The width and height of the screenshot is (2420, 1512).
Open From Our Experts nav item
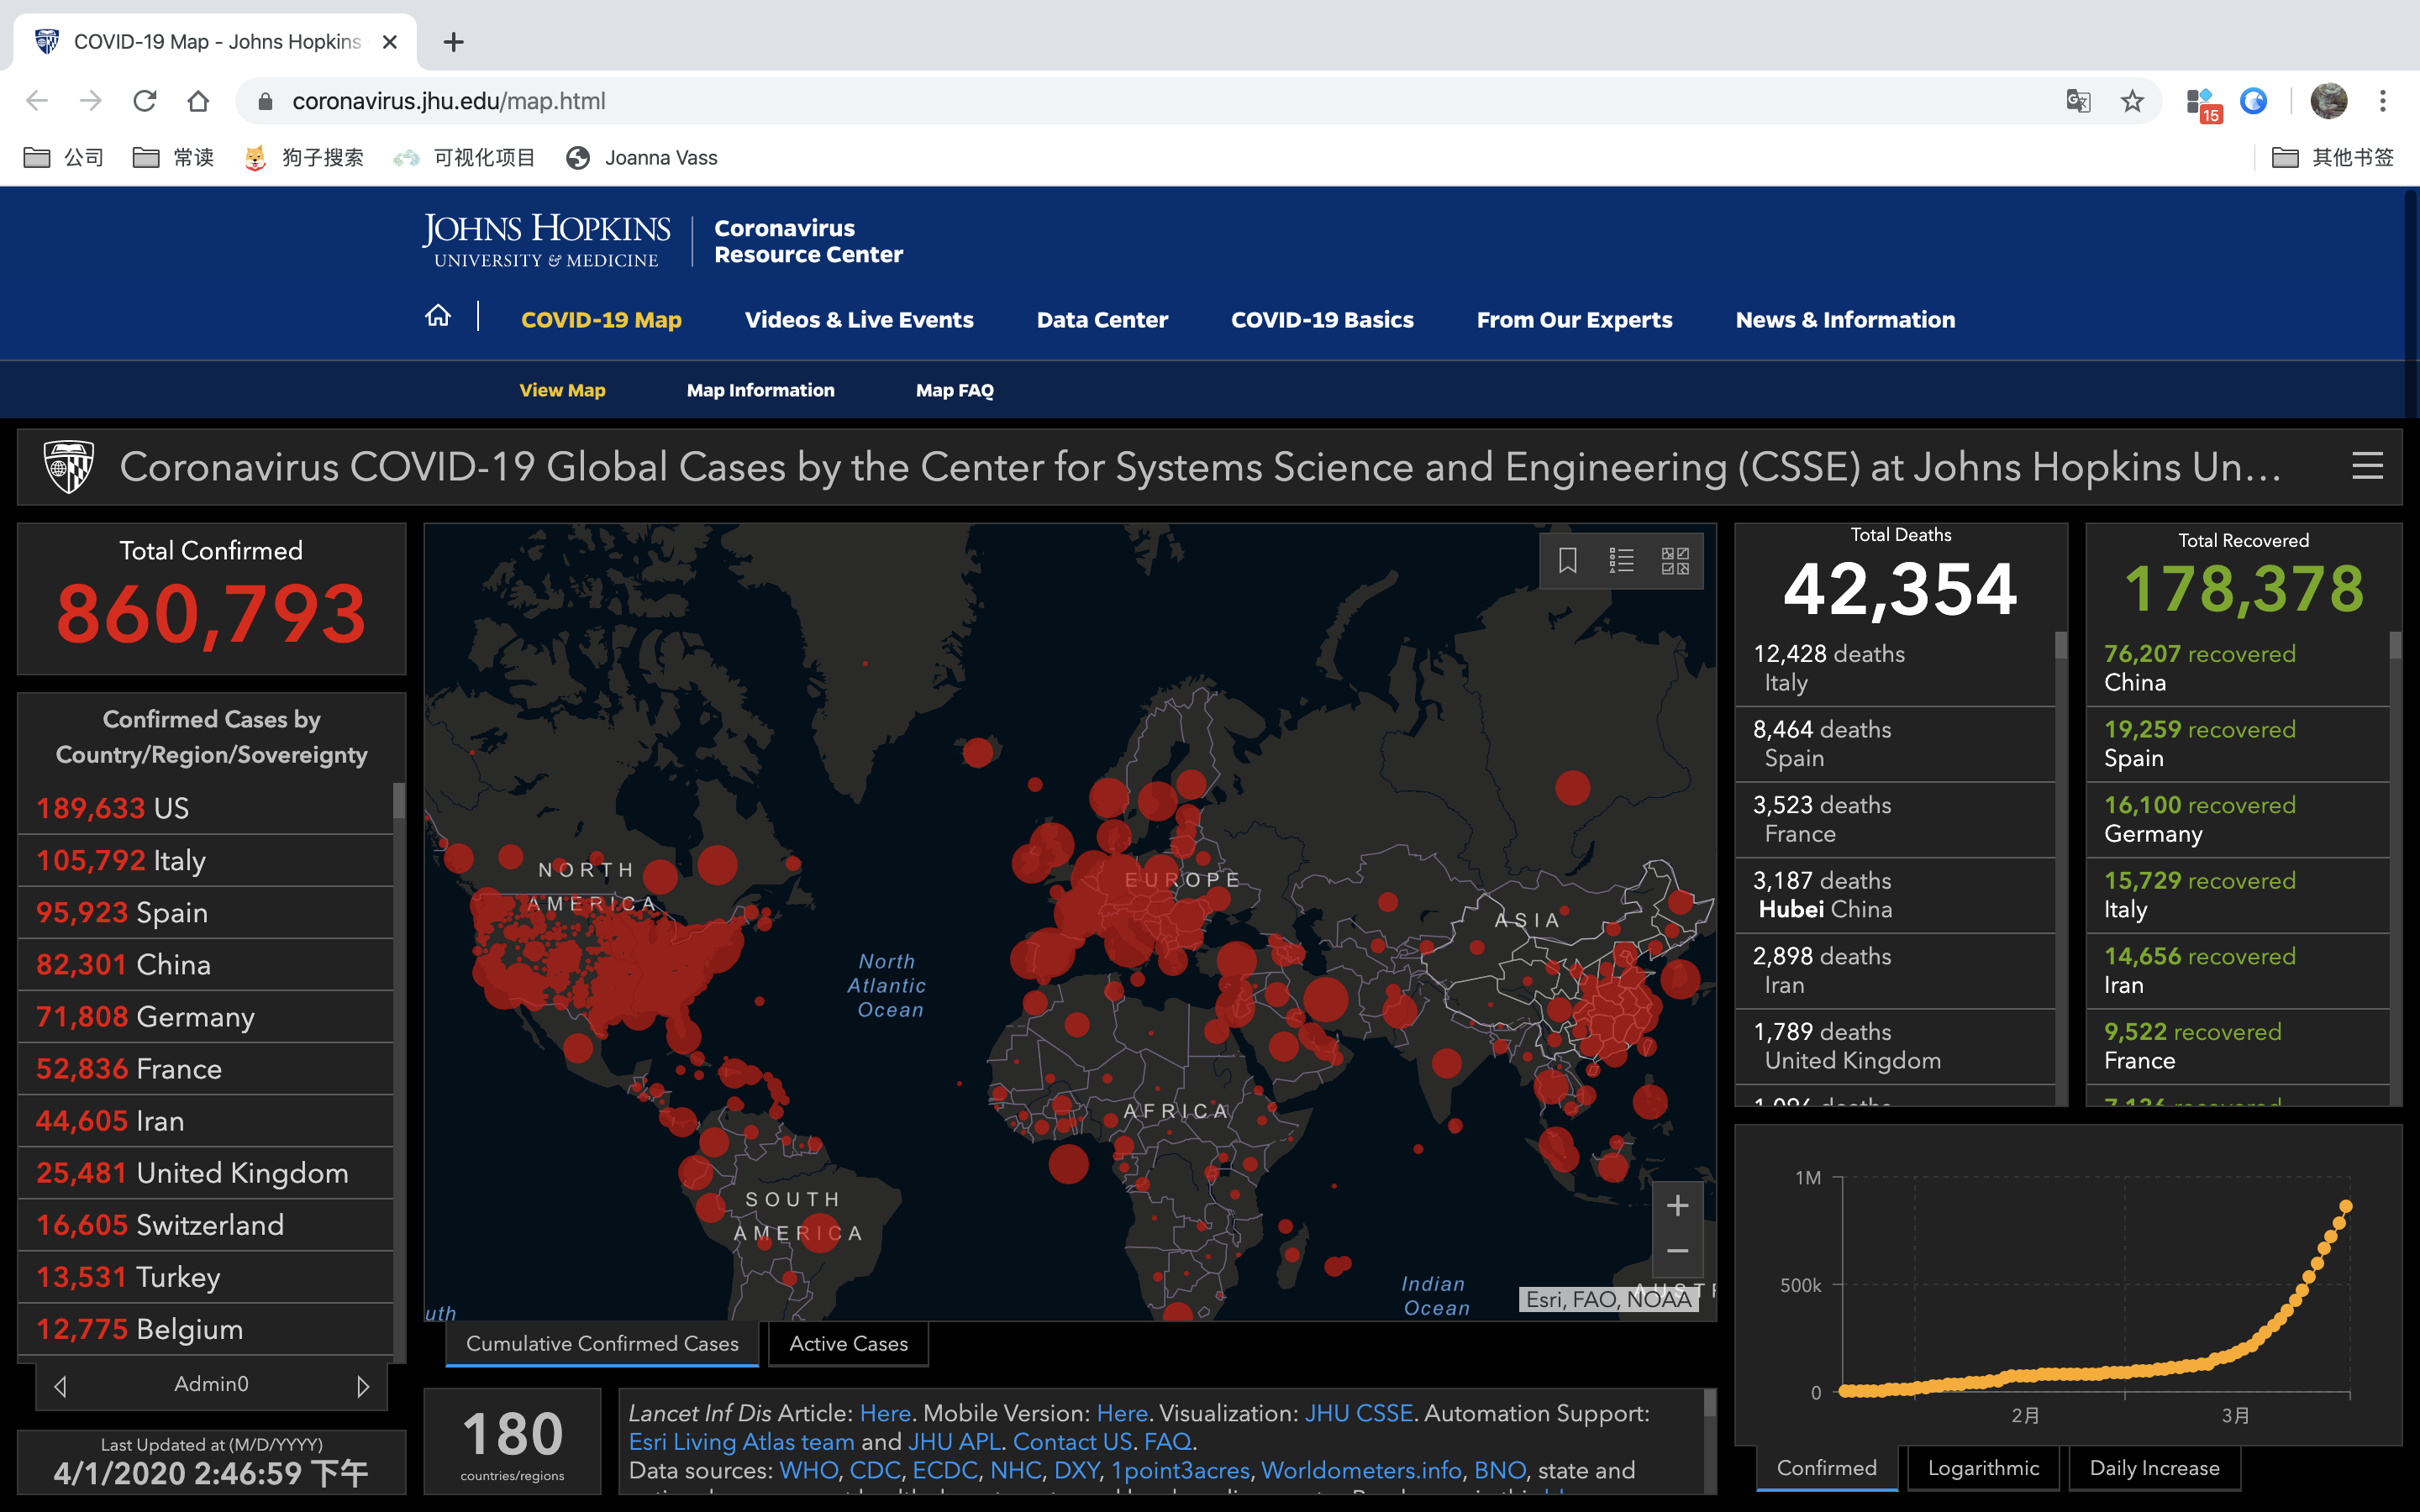[1574, 320]
